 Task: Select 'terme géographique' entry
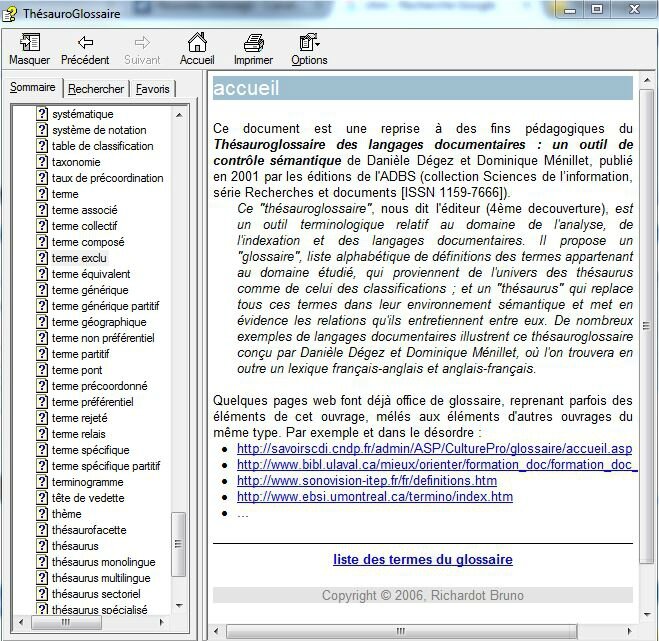point(99,322)
